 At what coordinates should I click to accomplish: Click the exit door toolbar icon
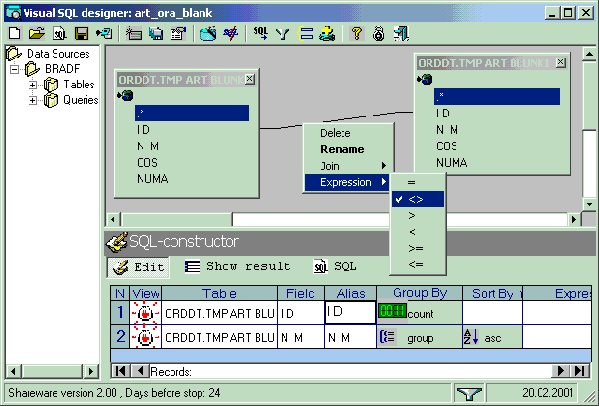click(401, 34)
